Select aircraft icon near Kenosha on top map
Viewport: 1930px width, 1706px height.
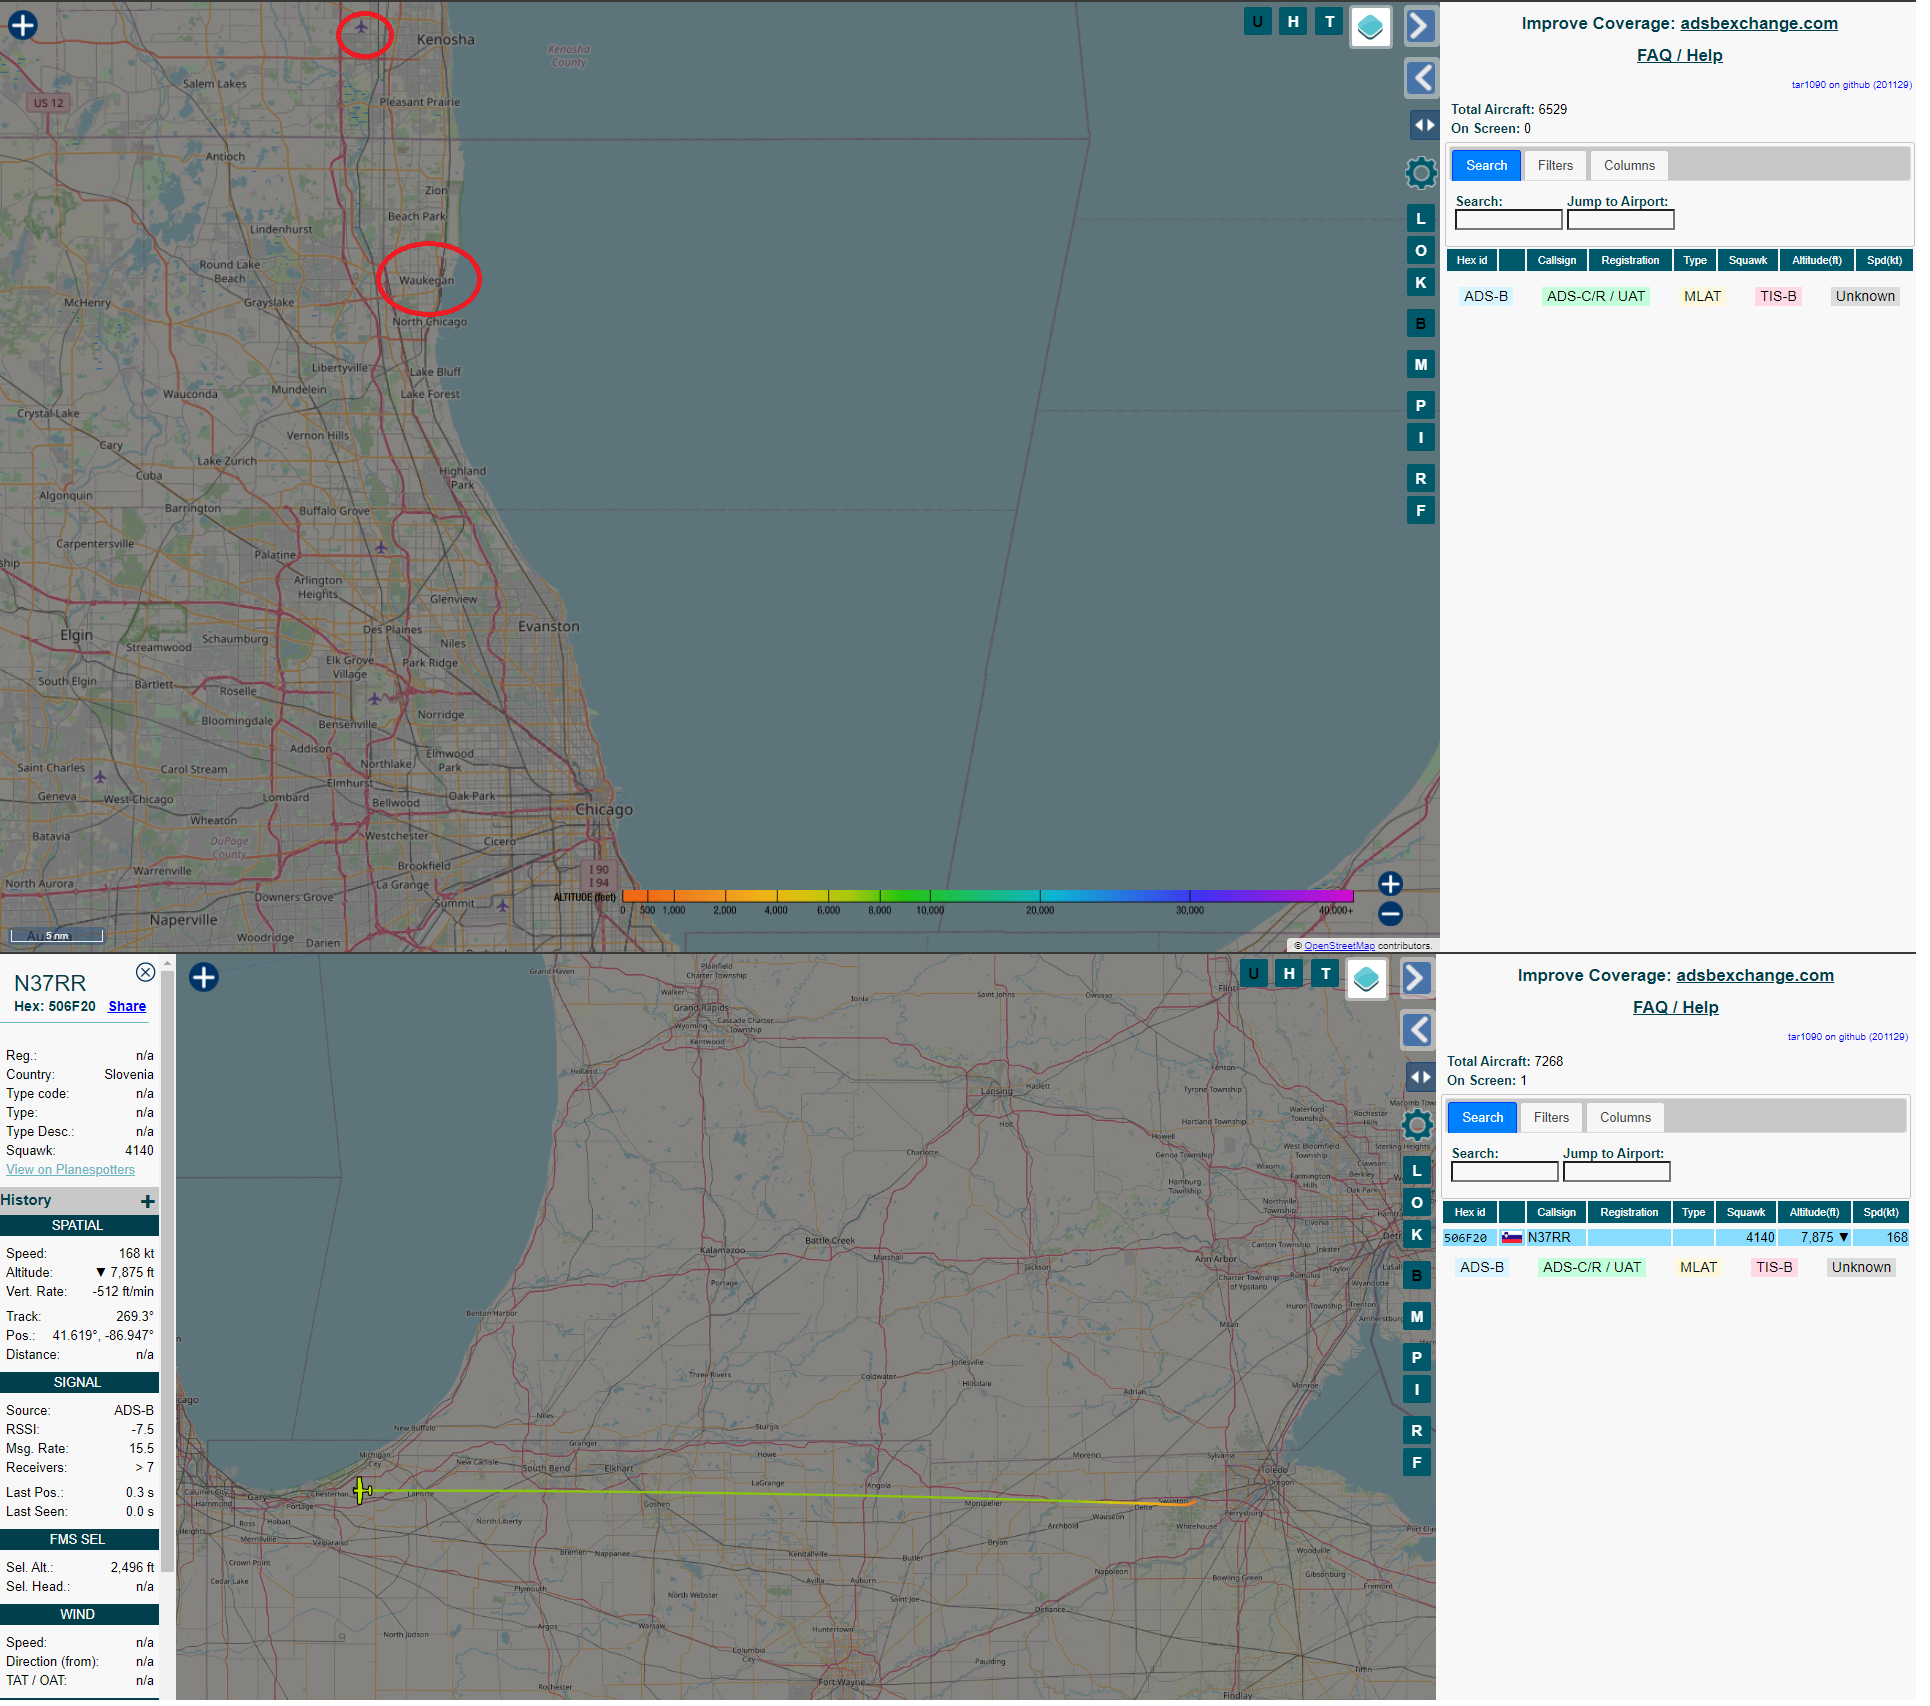pos(361,27)
